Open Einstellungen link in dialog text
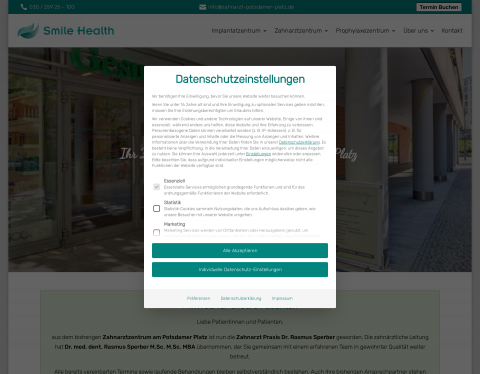Viewport: 480px width, 374px height. pyautogui.click(x=258, y=154)
